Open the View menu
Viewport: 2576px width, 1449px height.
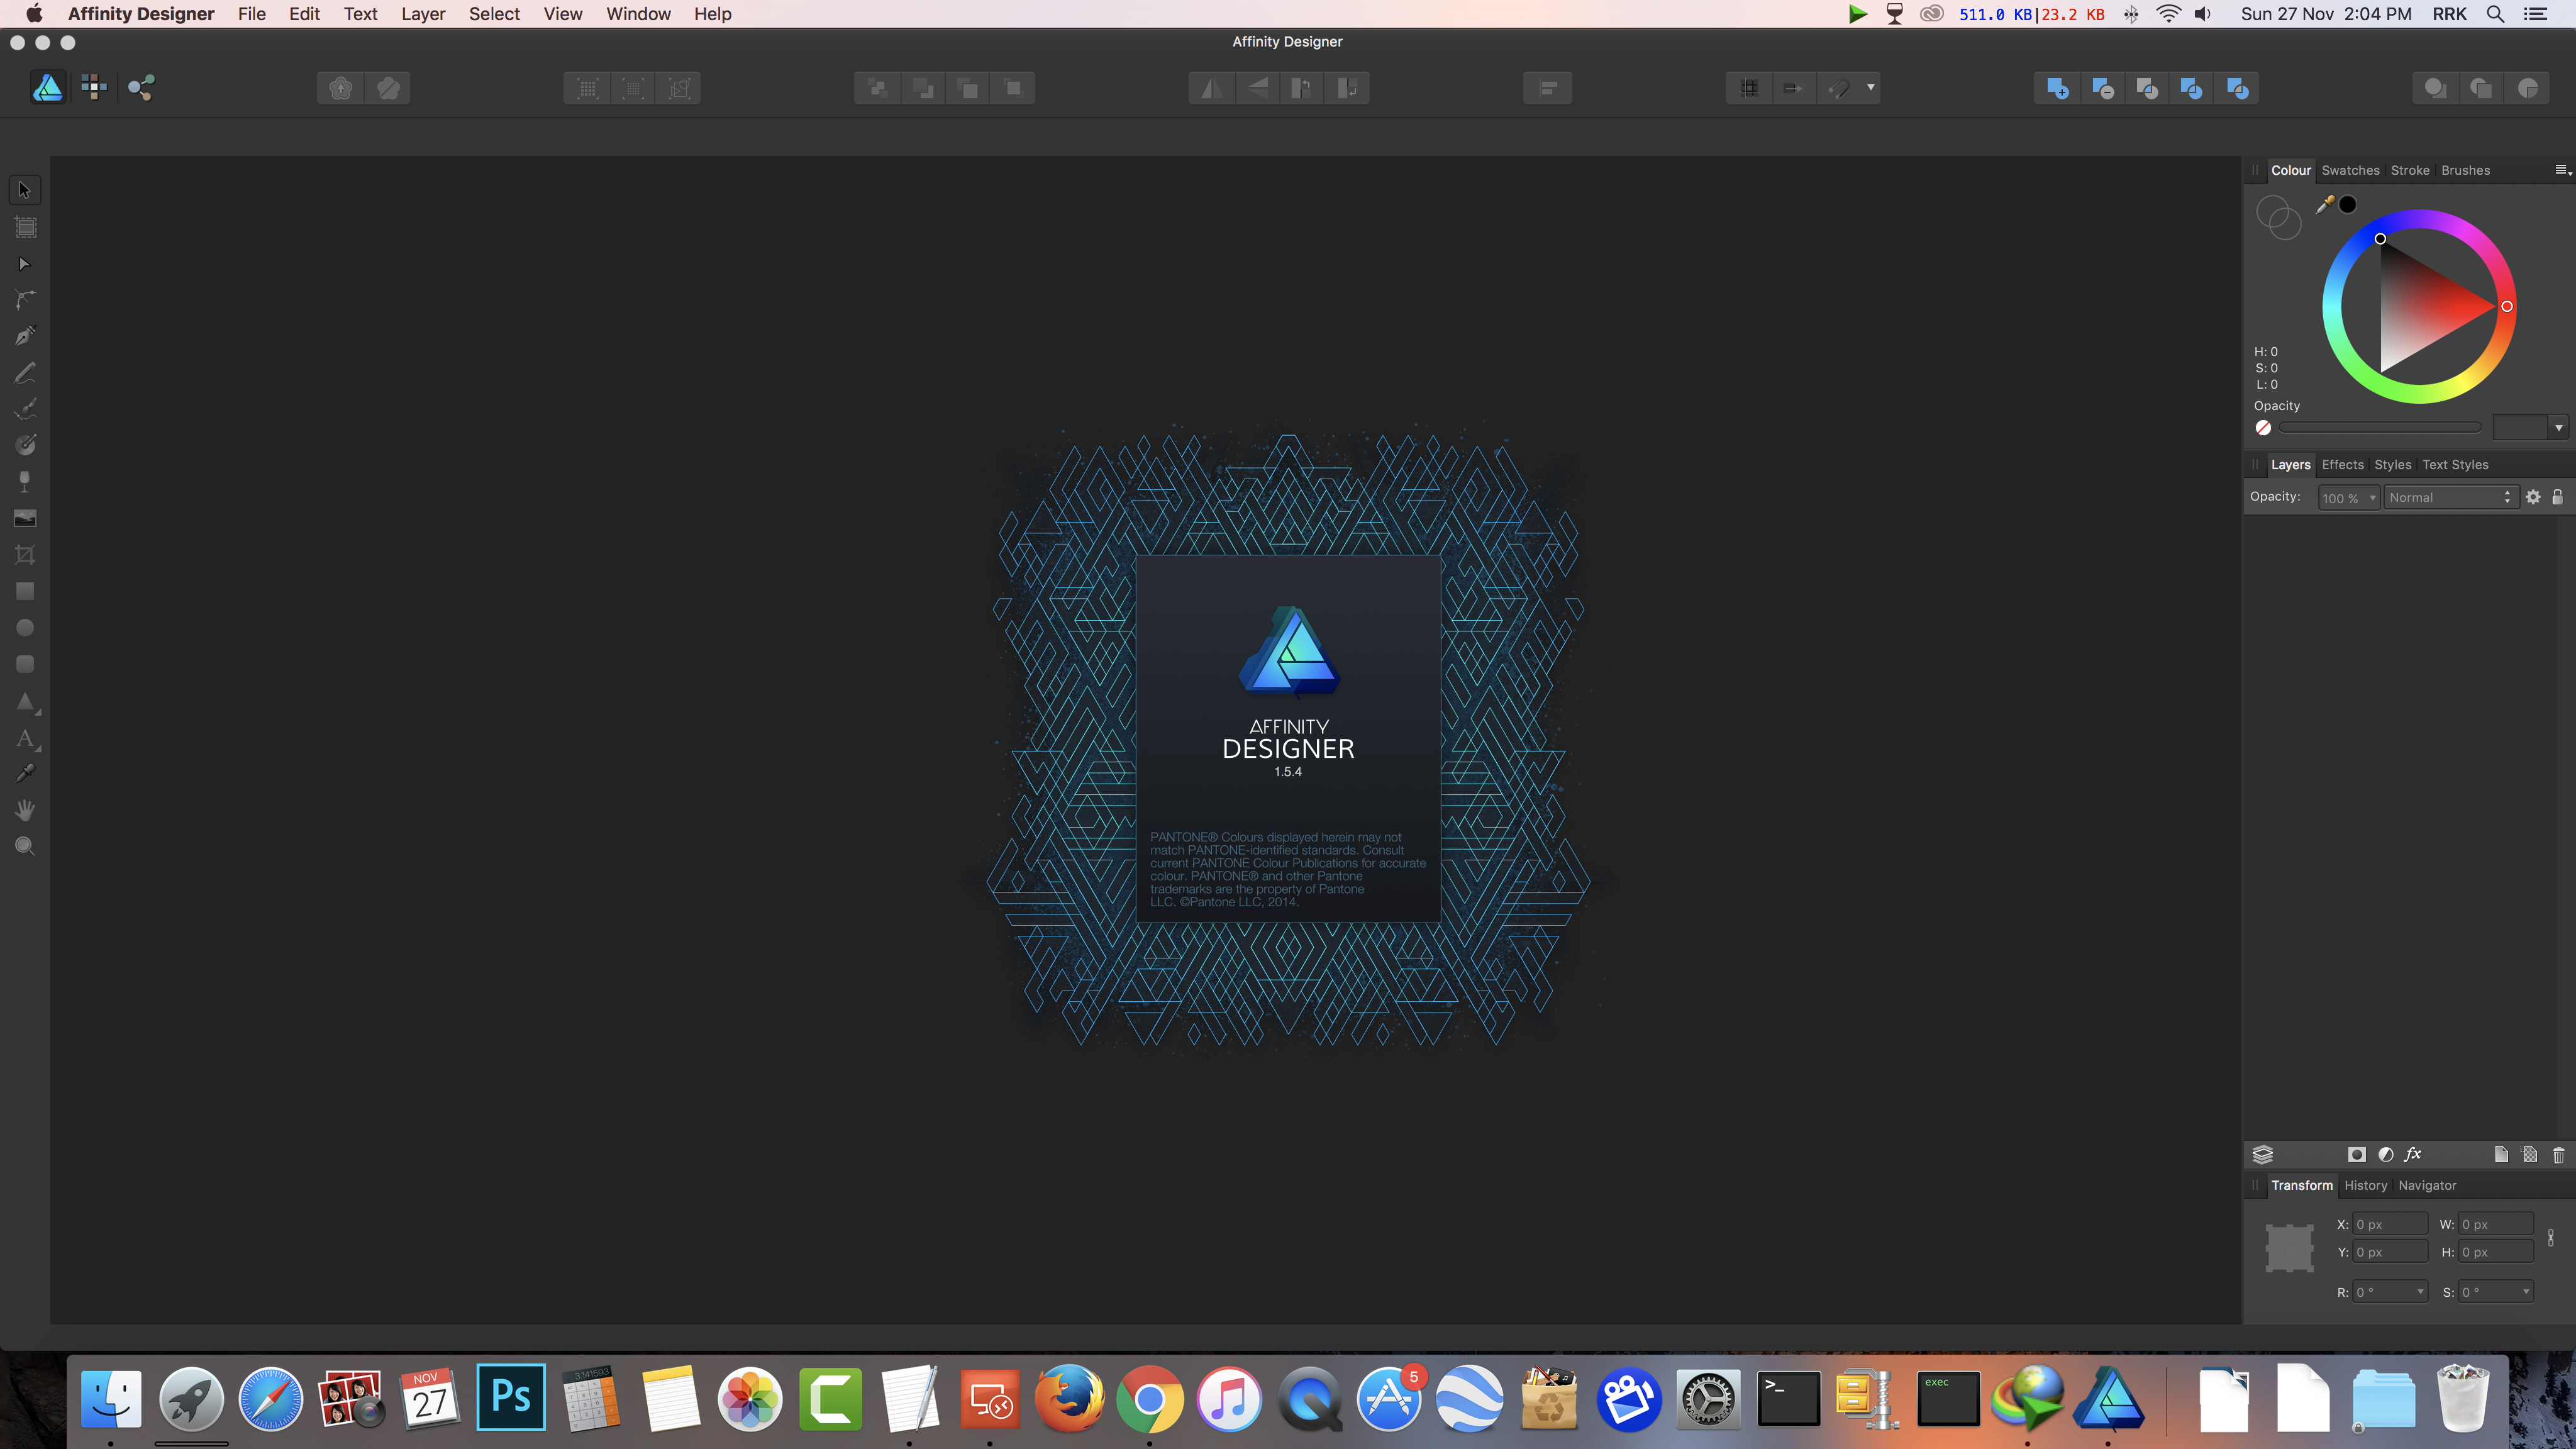pyautogui.click(x=562, y=14)
